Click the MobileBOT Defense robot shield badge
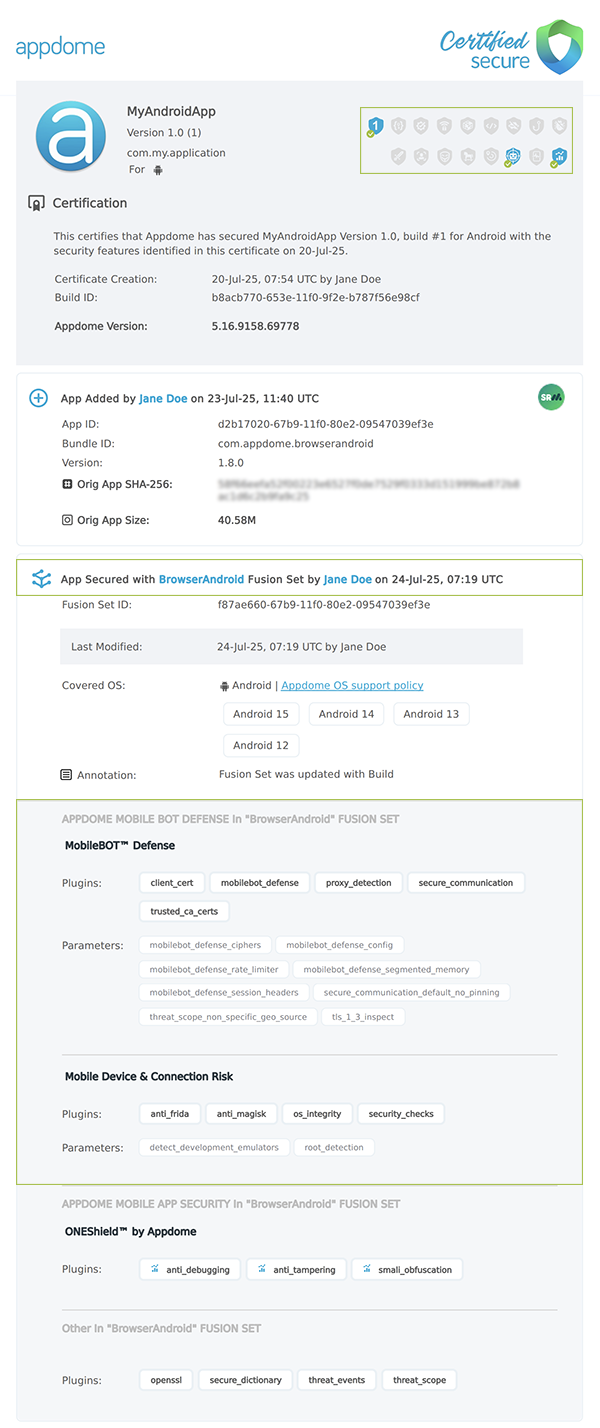 point(513,155)
